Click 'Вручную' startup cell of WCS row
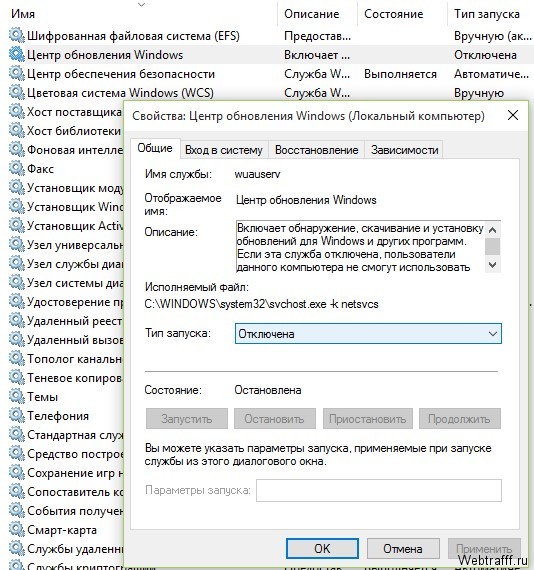 479,93
